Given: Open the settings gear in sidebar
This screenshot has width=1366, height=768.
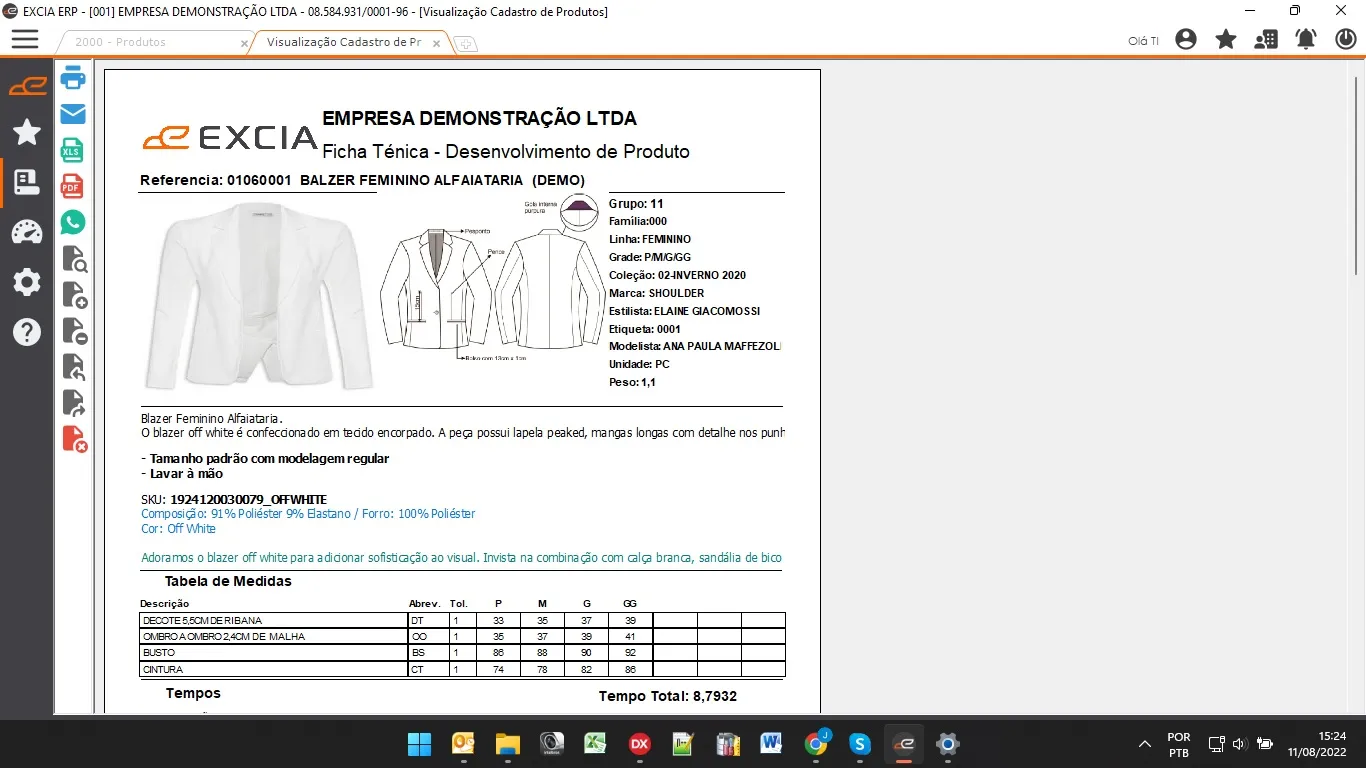Looking at the screenshot, I should point(27,282).
